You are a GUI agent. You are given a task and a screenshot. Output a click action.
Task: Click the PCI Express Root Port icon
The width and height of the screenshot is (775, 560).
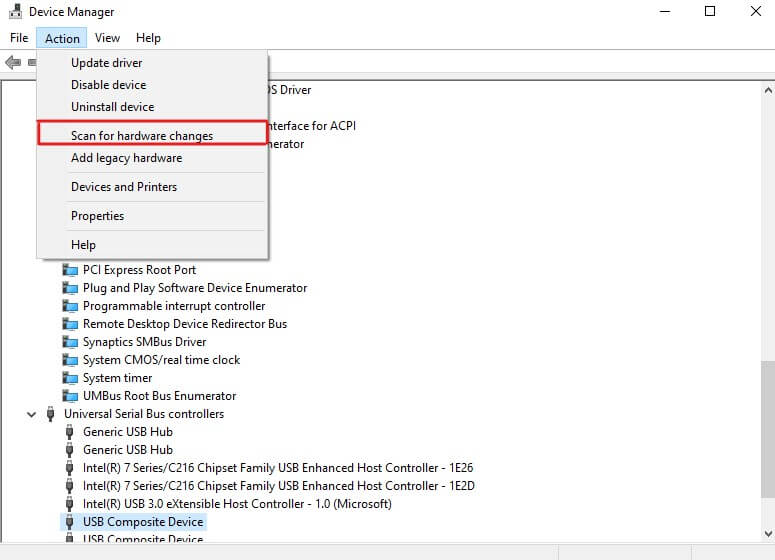[x=70, y=270]
